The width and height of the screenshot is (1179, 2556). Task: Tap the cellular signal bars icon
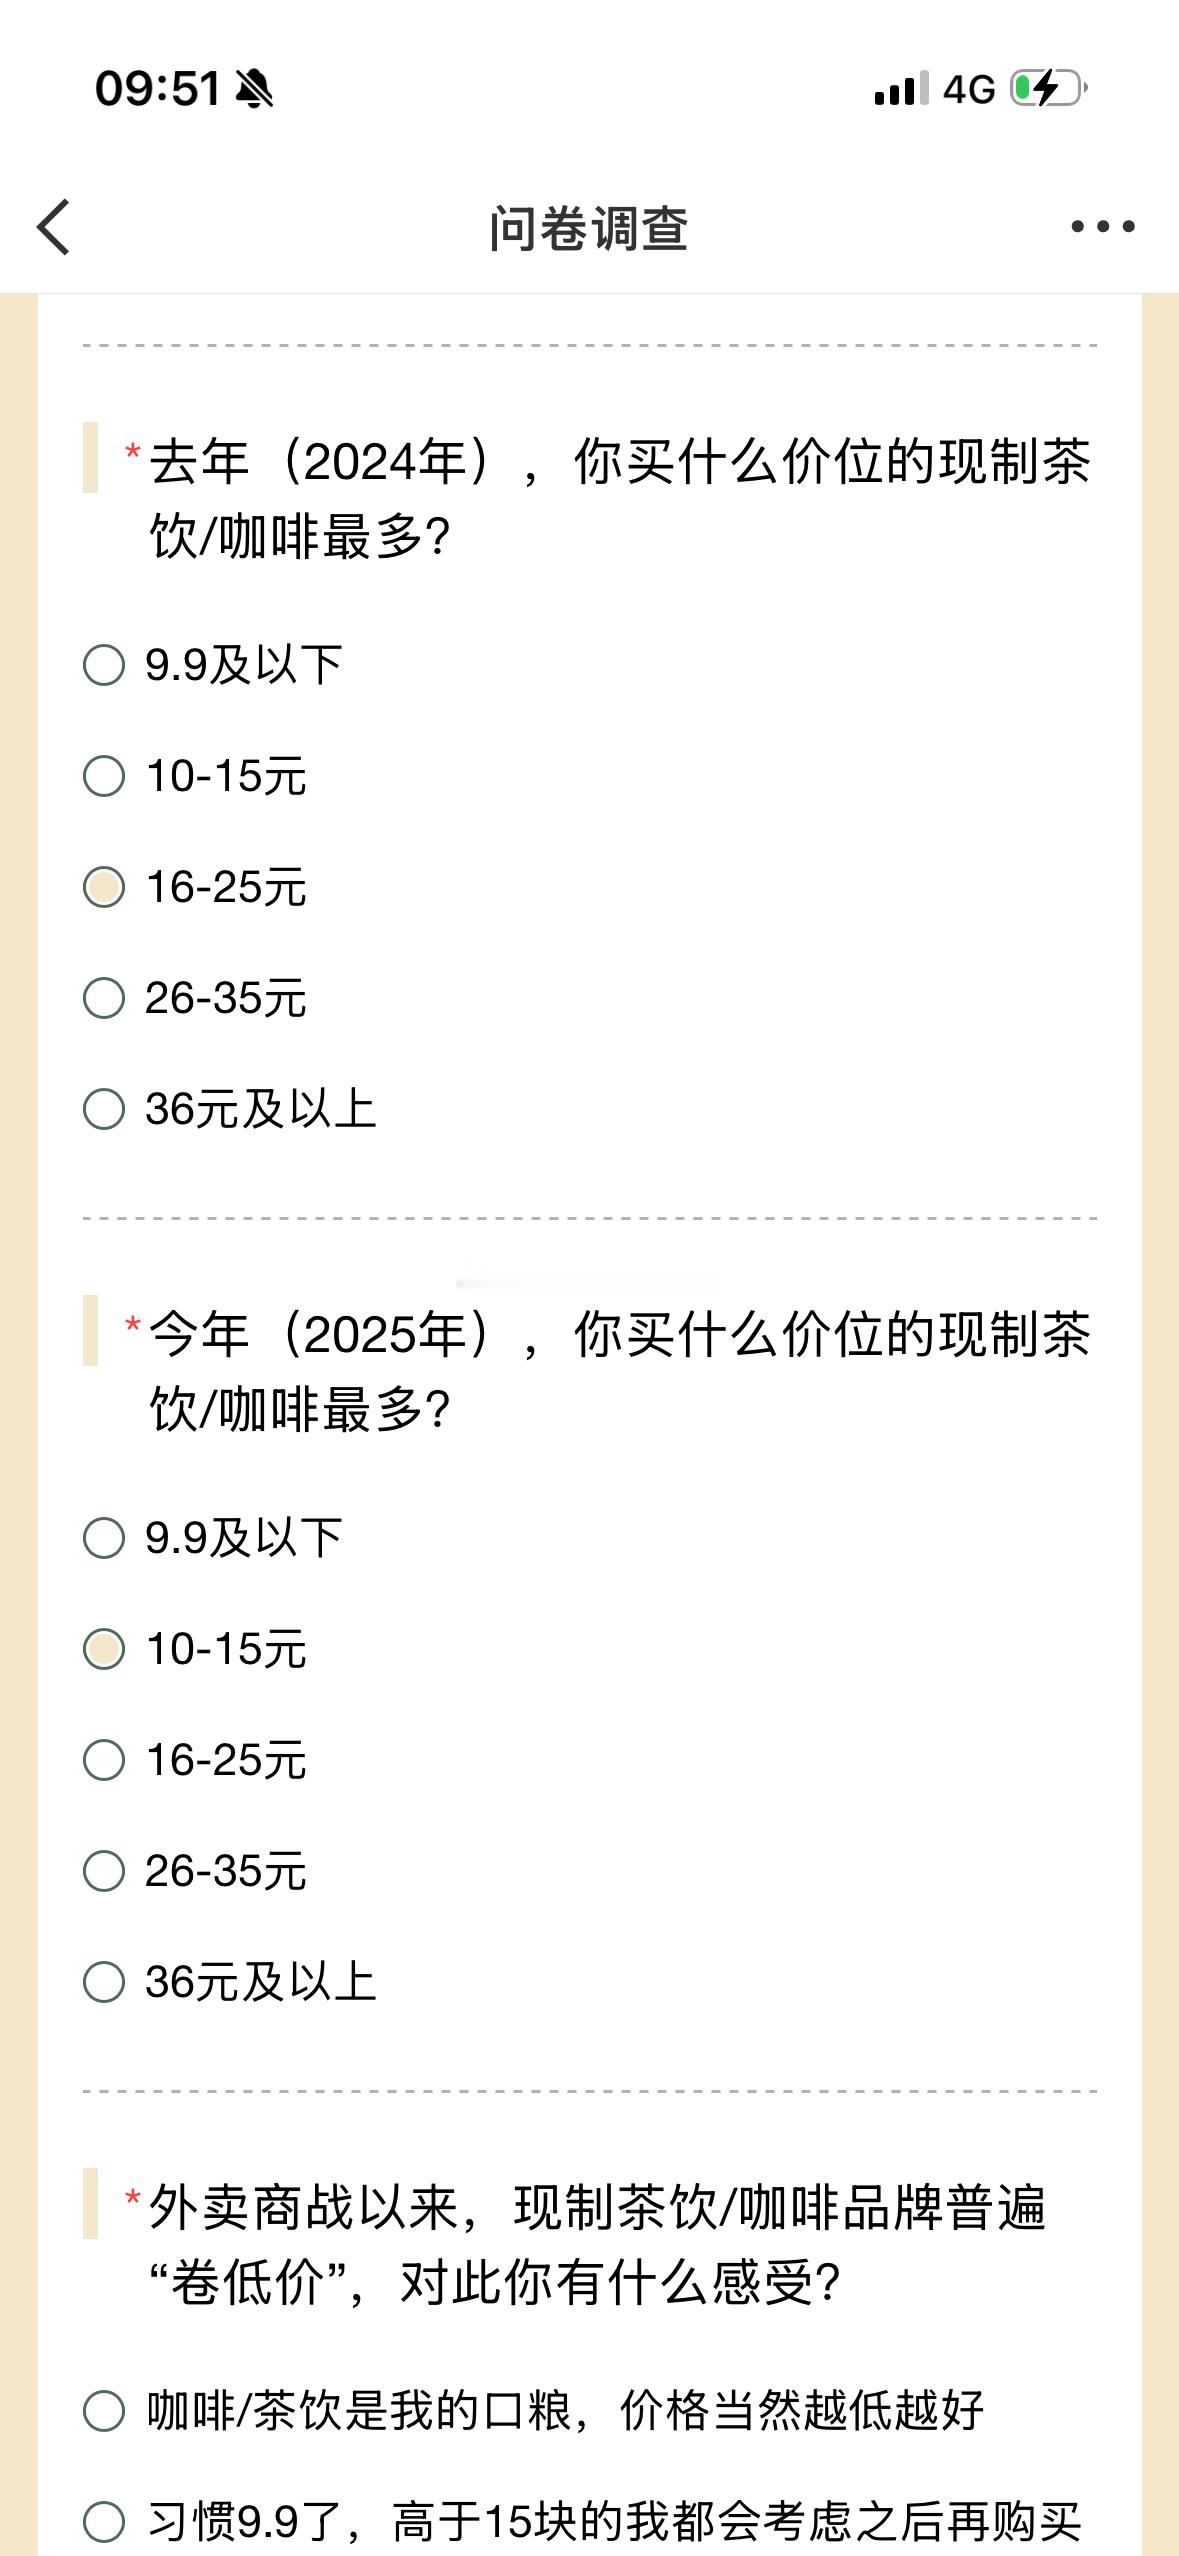coord(901,89)
